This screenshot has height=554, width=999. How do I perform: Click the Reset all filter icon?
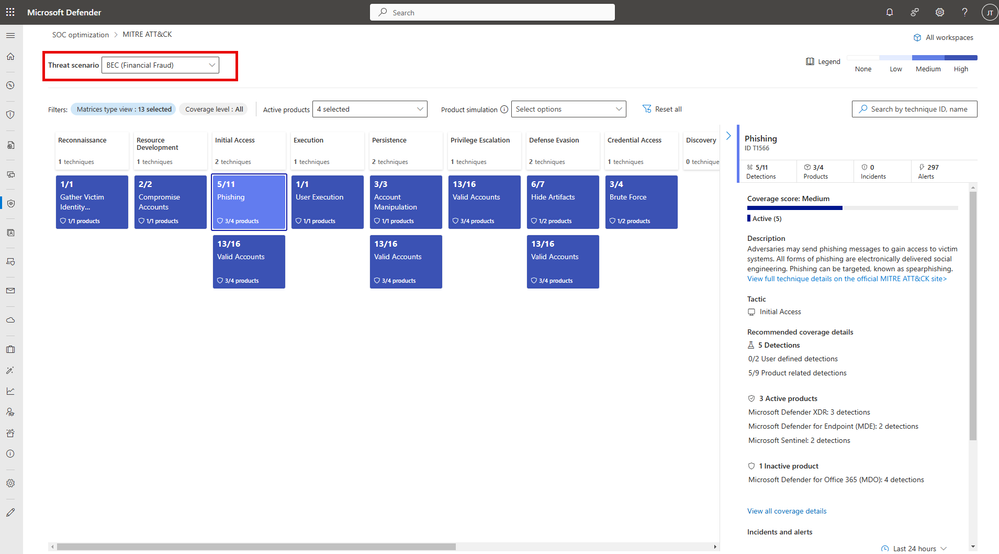647,109
